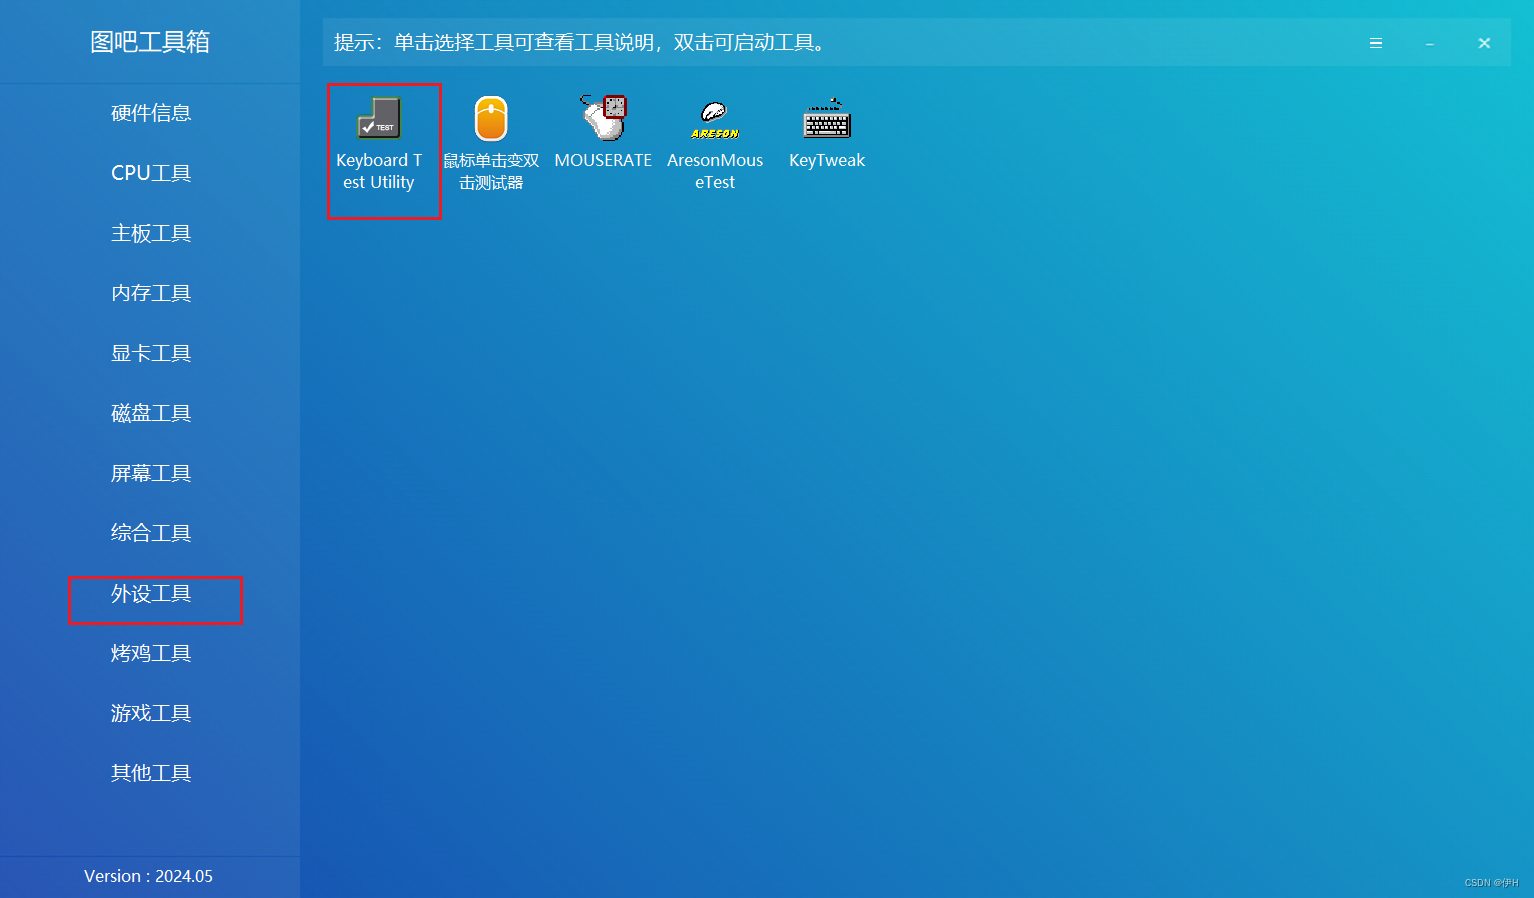Switch to 磁盘工具 category
Viewport: 1534px width, 898px height.
(151, 413)
